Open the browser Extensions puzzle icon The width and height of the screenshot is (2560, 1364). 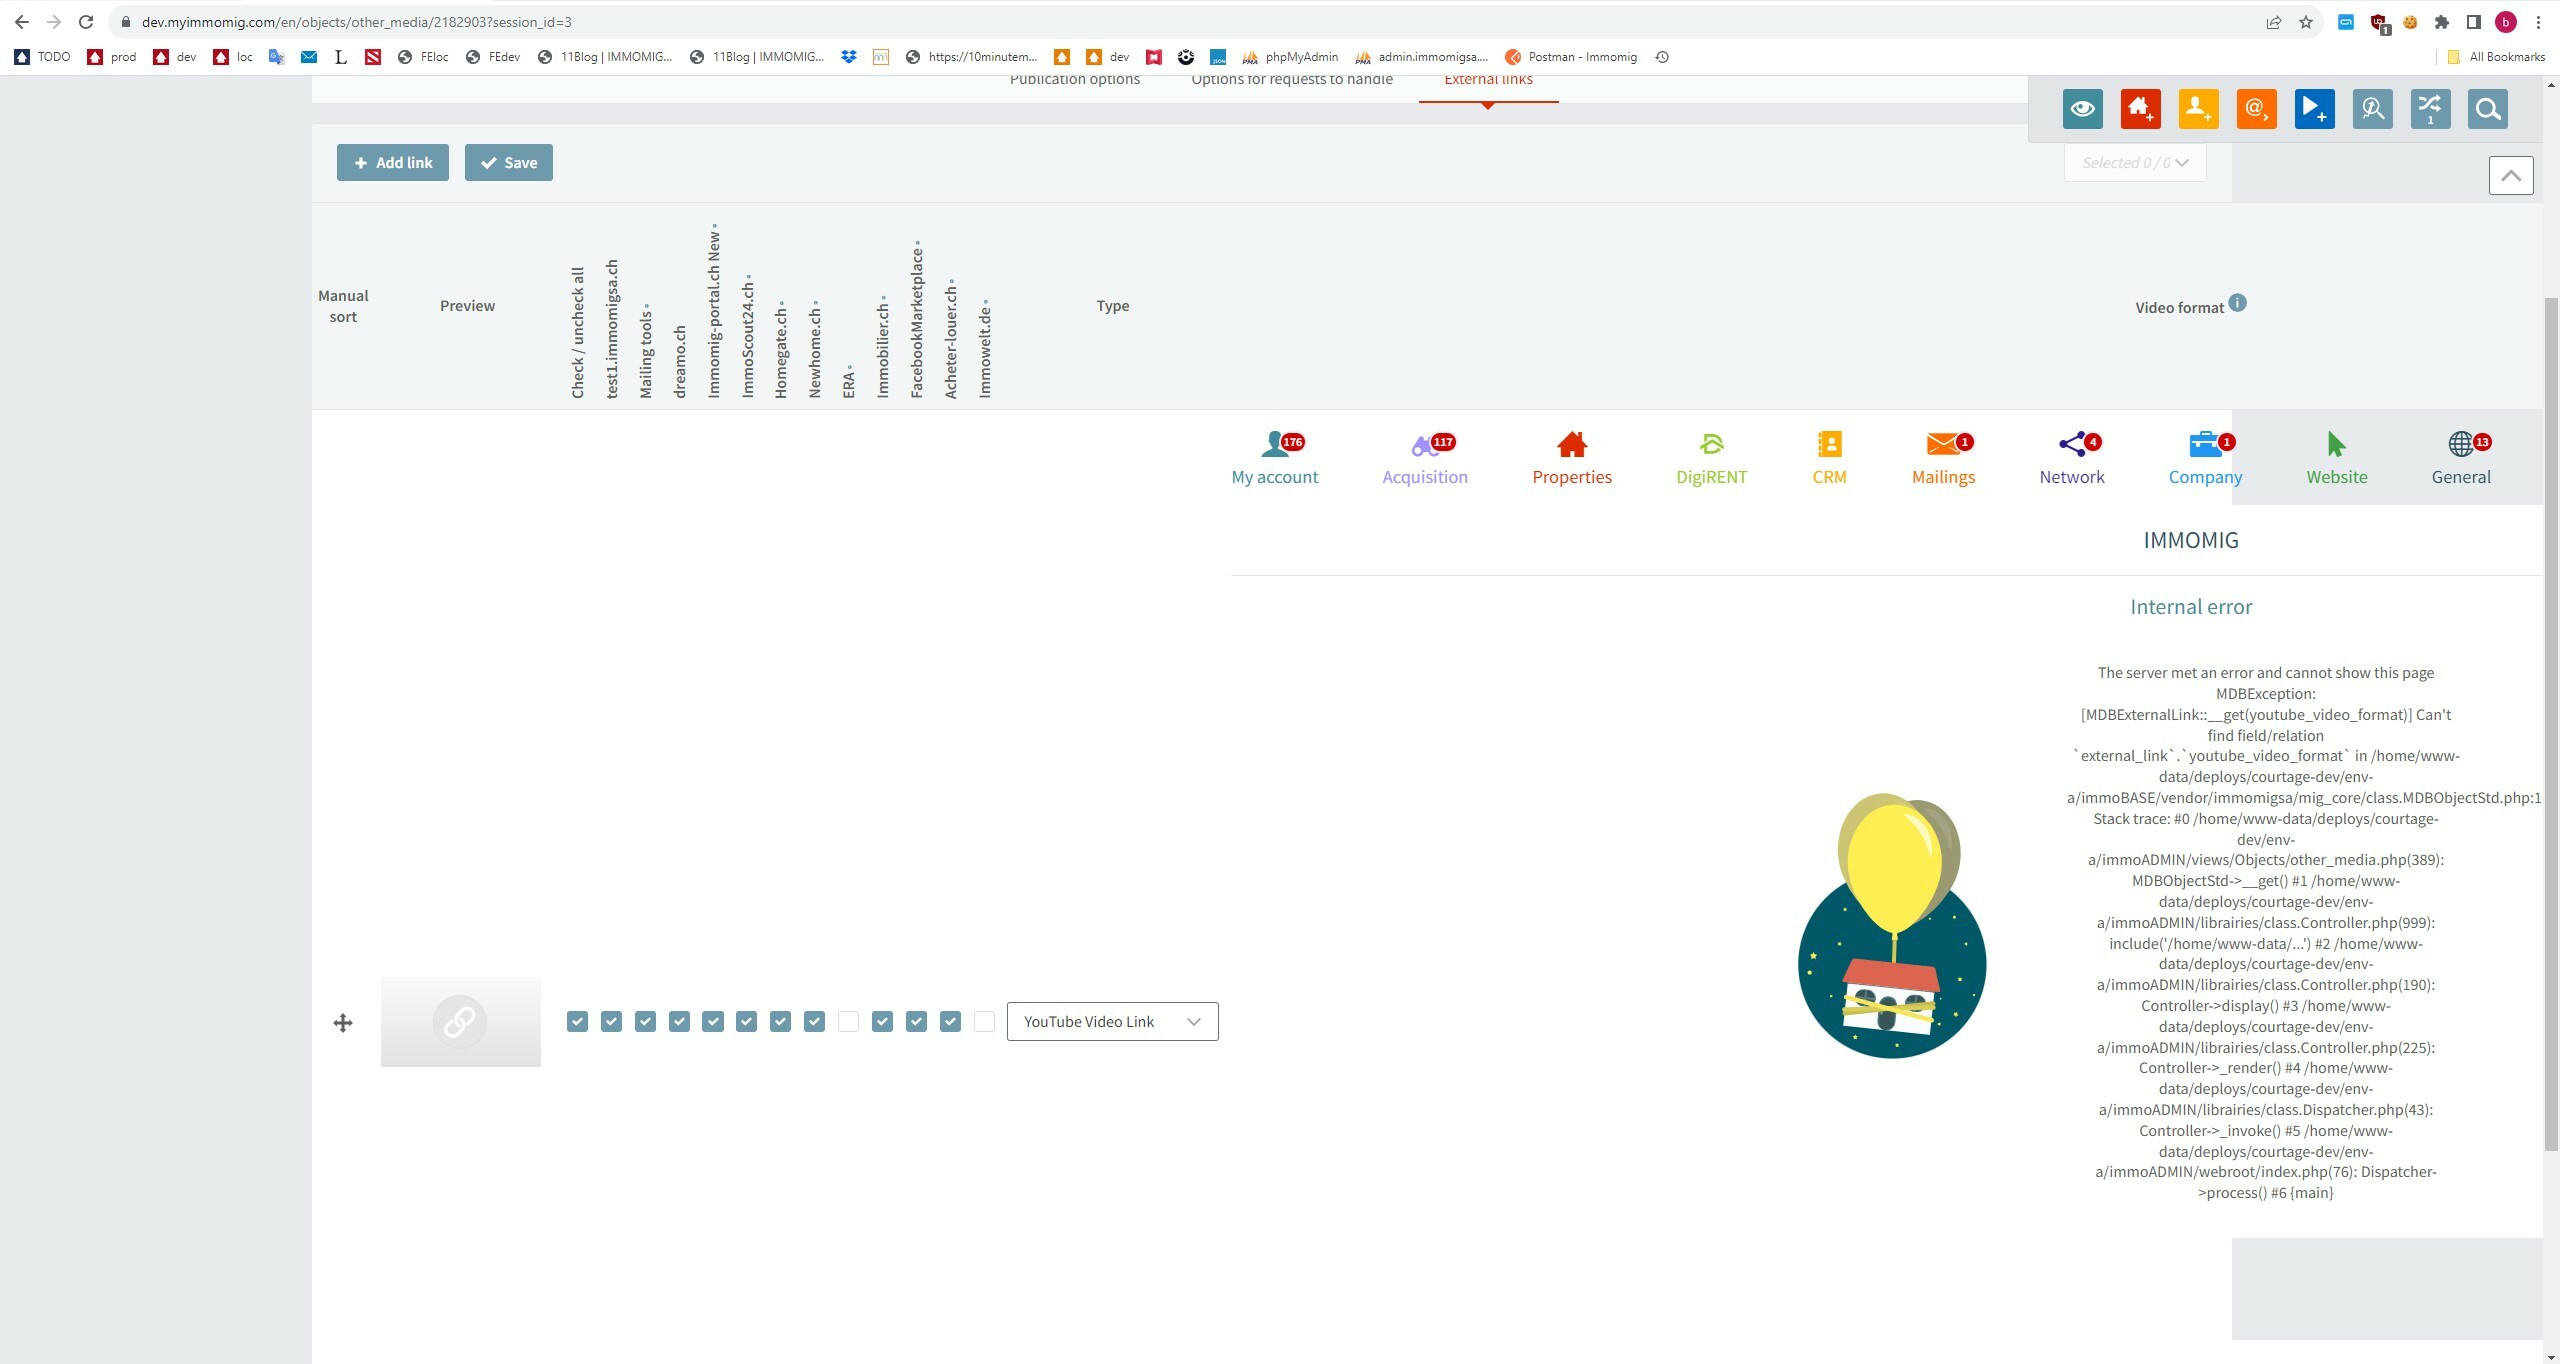[x=2441, y=22]
